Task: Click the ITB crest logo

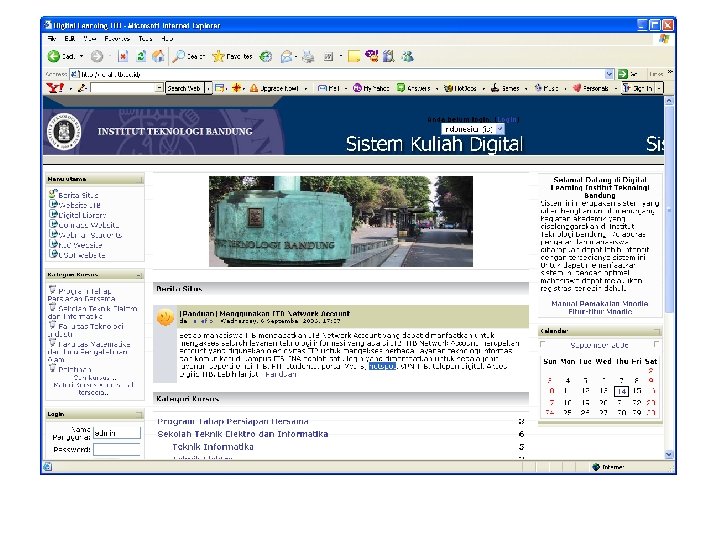Action: pos(64,131)
